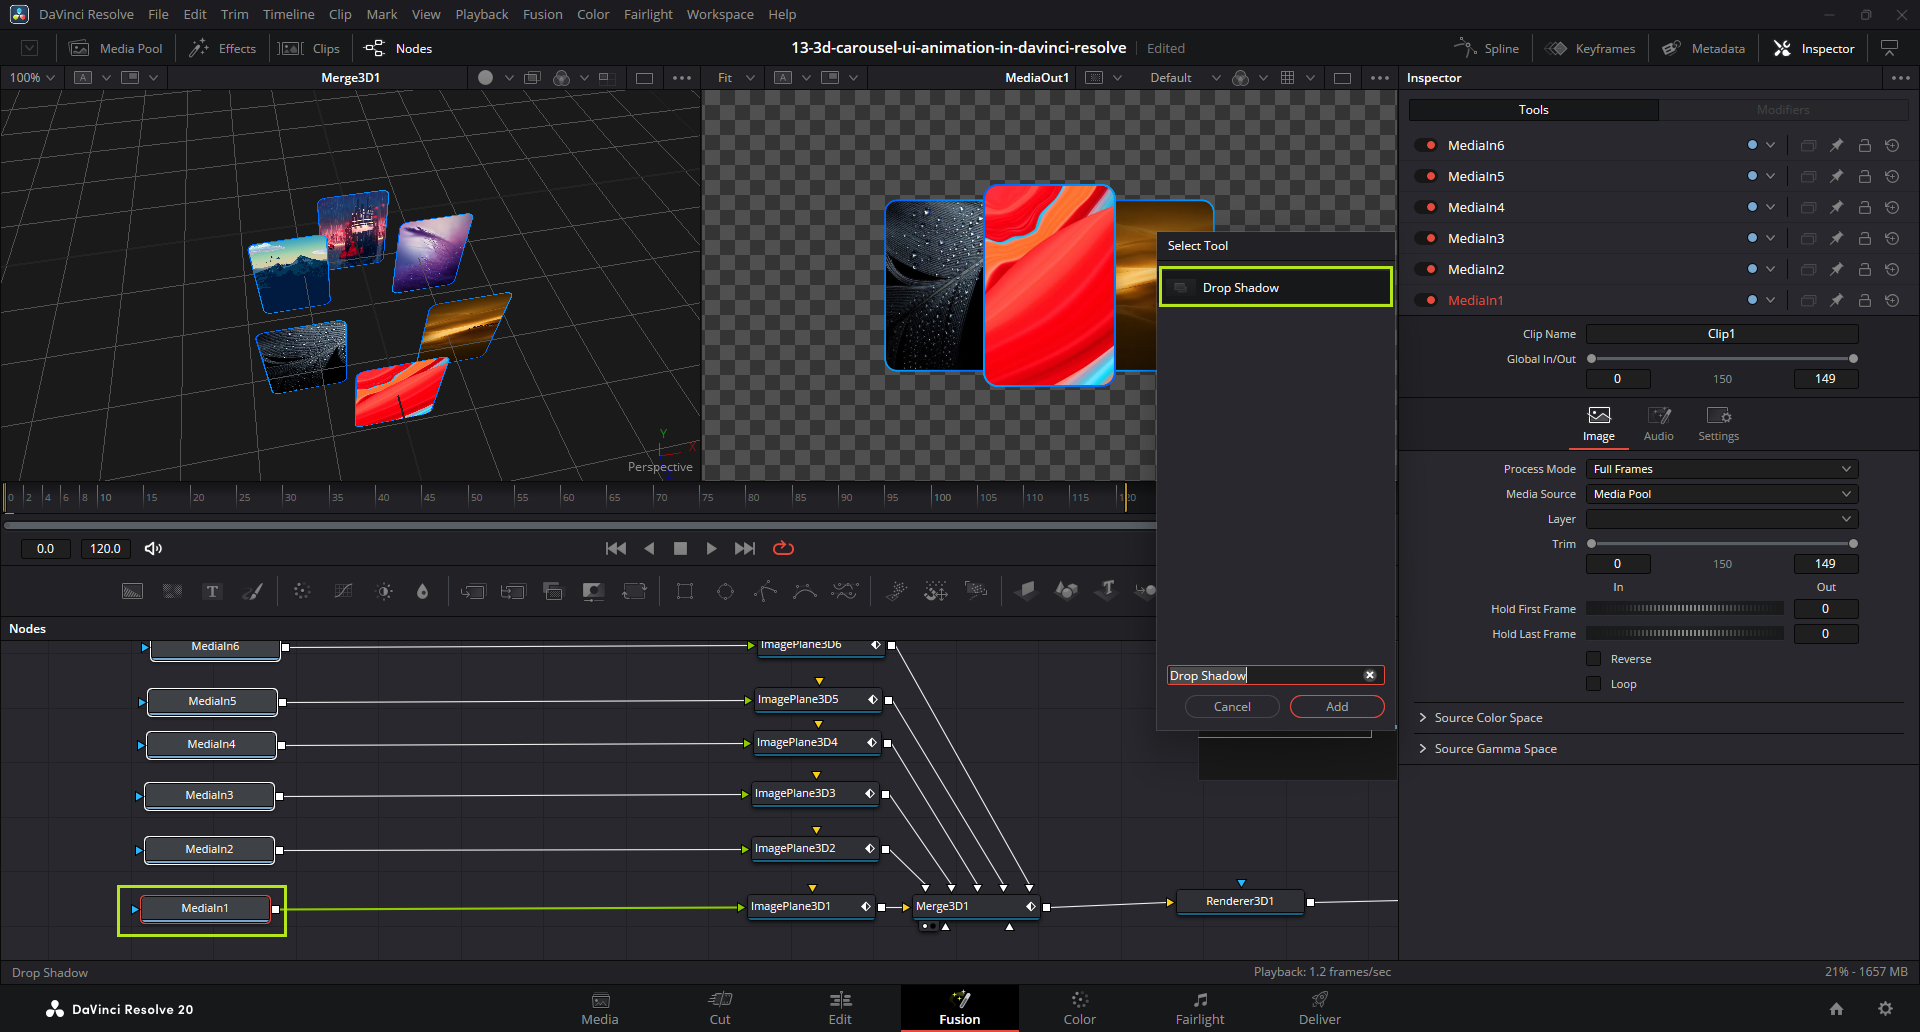Switch to the Color page tab
1920x1032 pixels.
(1079, 1008)
